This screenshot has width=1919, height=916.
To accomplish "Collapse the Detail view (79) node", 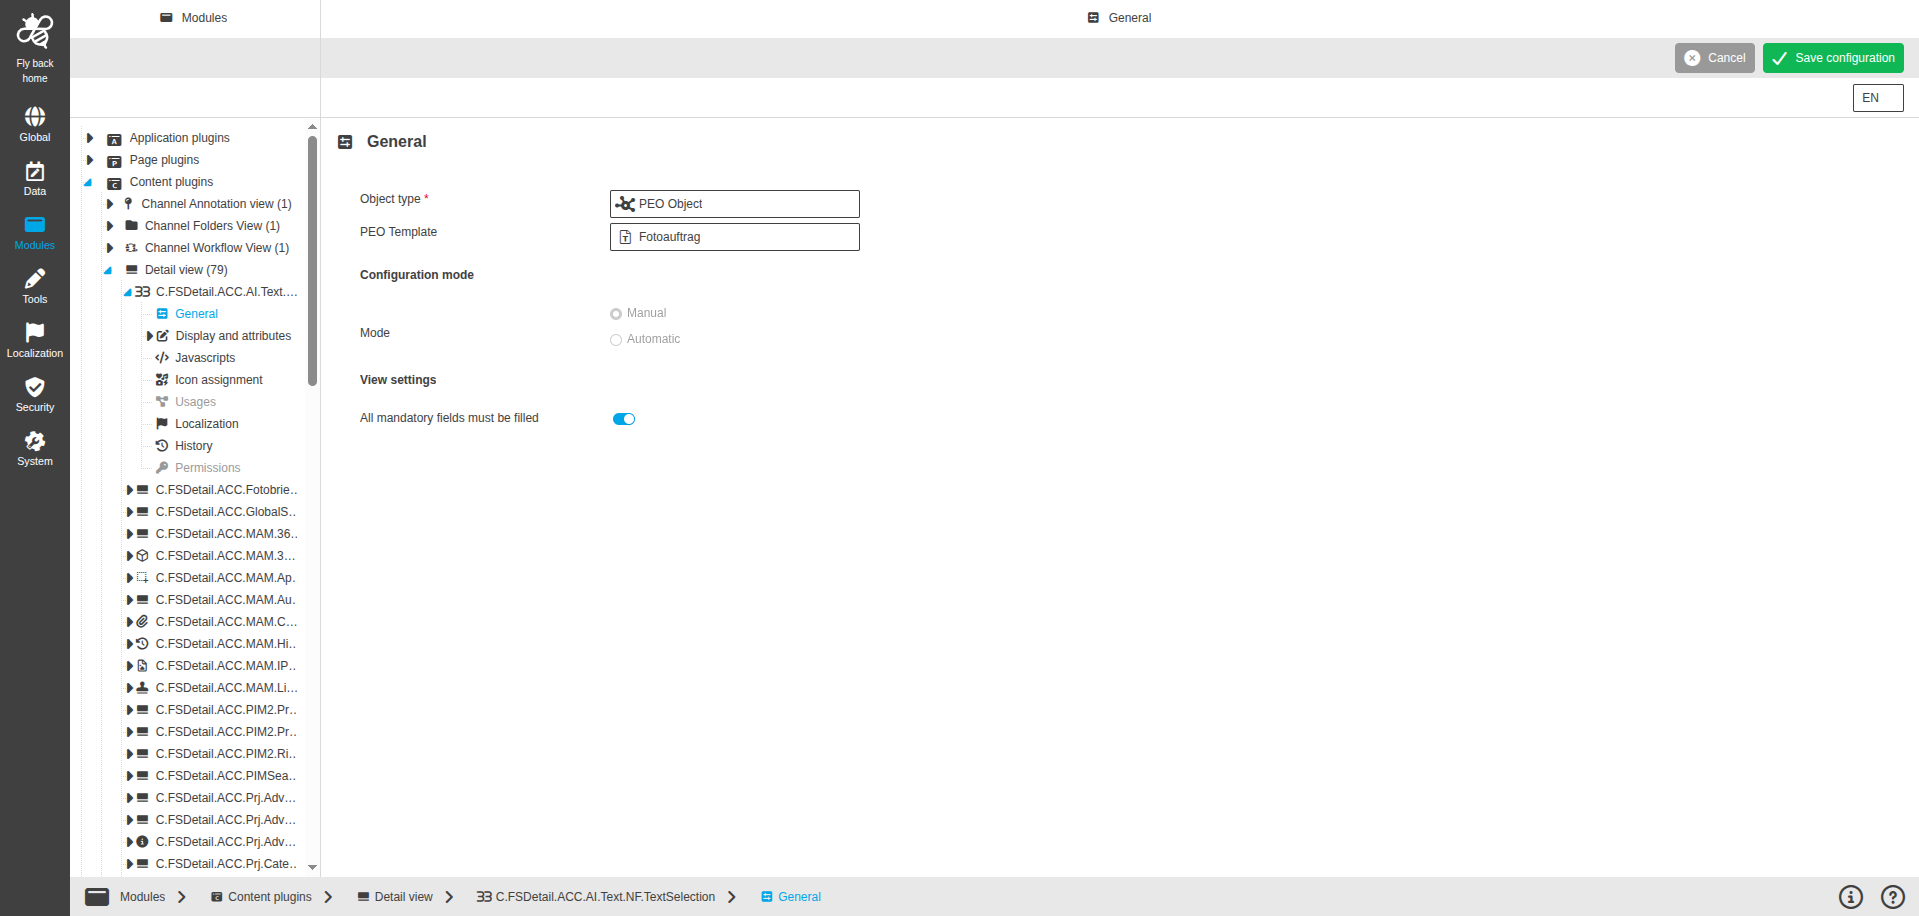I will [x=108, y=270].
